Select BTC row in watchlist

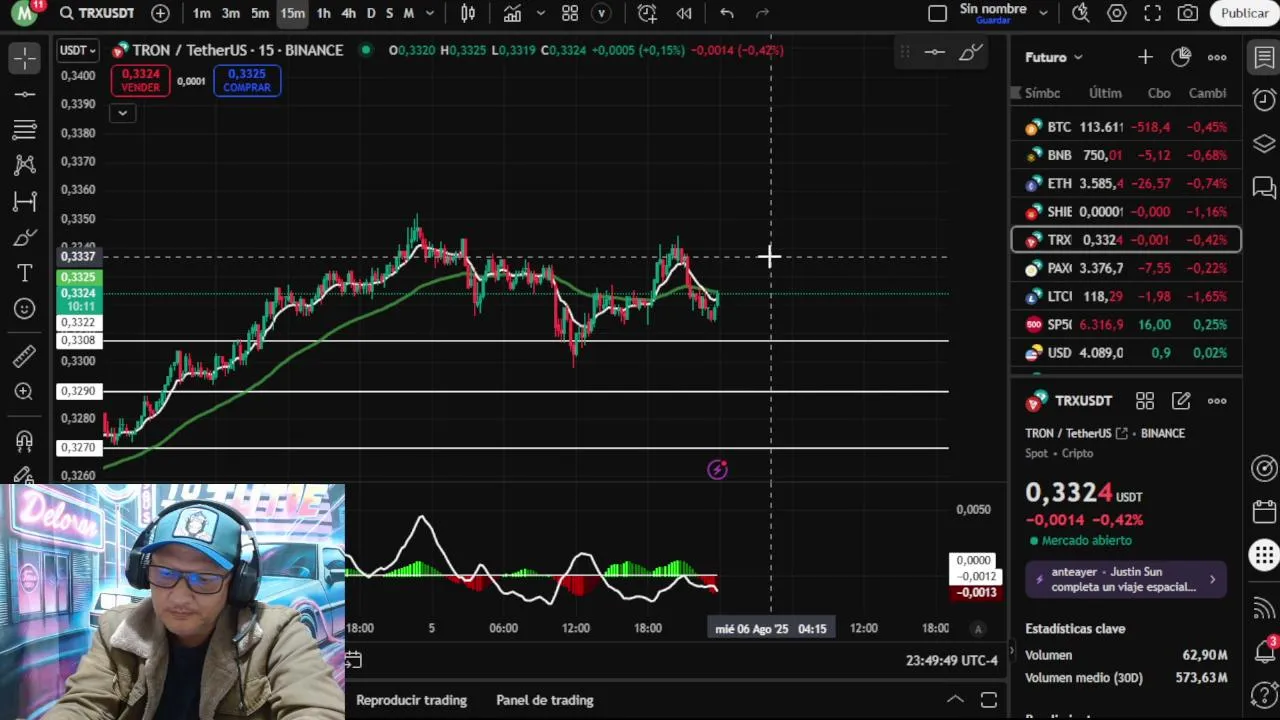point(1126,127)
